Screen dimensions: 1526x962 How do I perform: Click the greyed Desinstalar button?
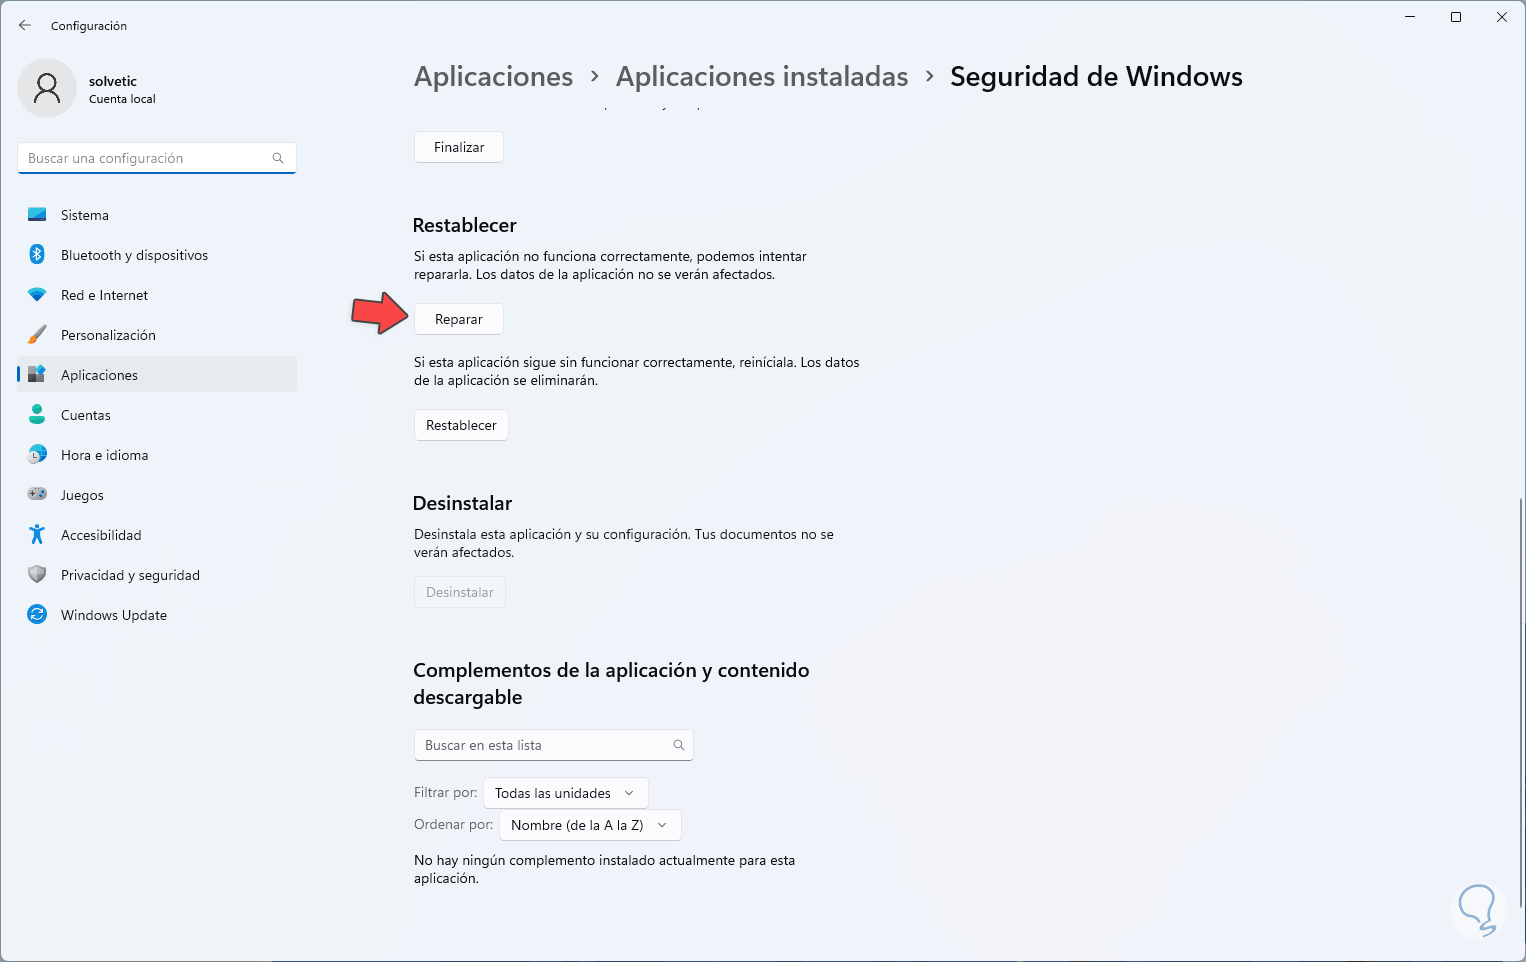pyautogui.click(x=460, y=592)
